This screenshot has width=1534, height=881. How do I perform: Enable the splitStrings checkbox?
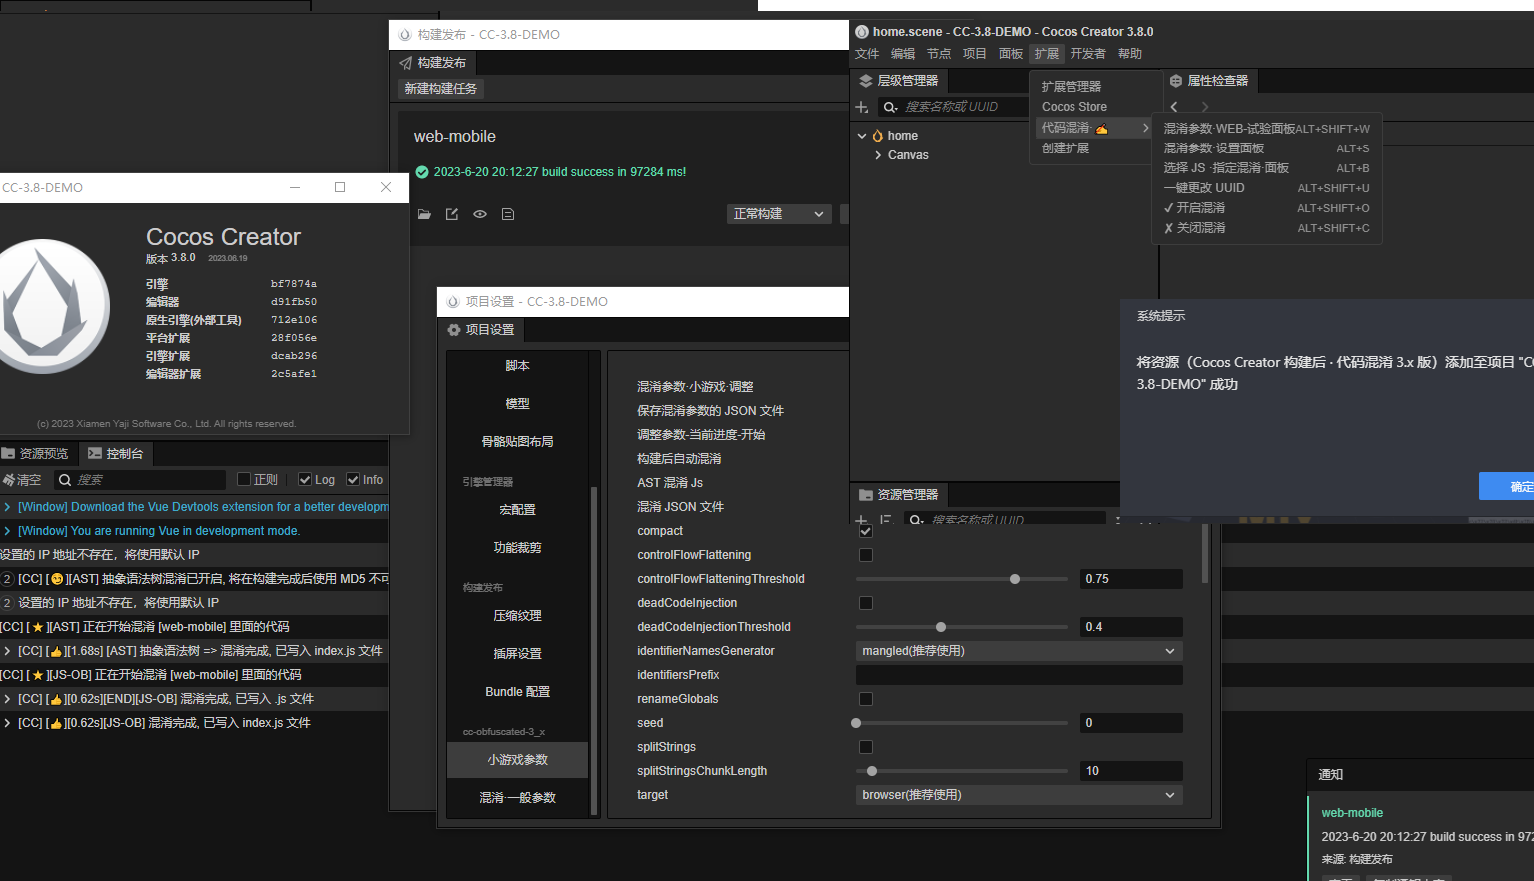pyautogui.click(x=866, y=747)
